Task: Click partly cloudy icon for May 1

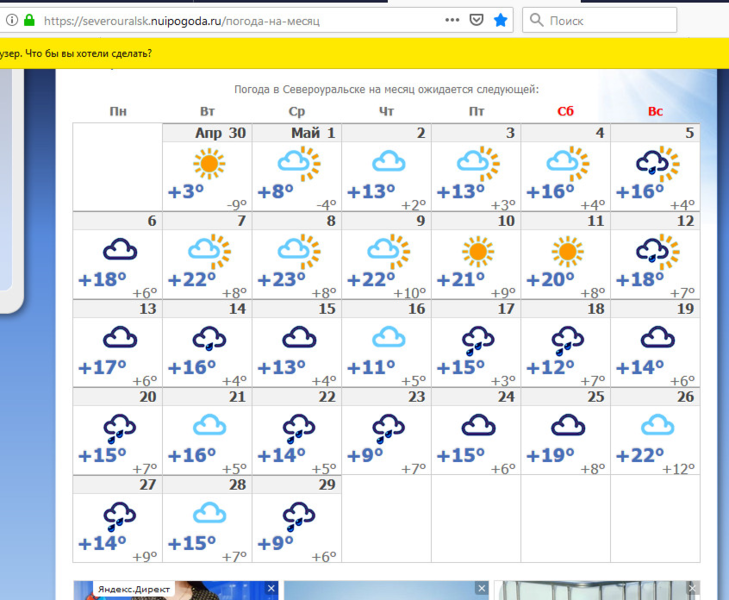Action: [x=299, y=164]
